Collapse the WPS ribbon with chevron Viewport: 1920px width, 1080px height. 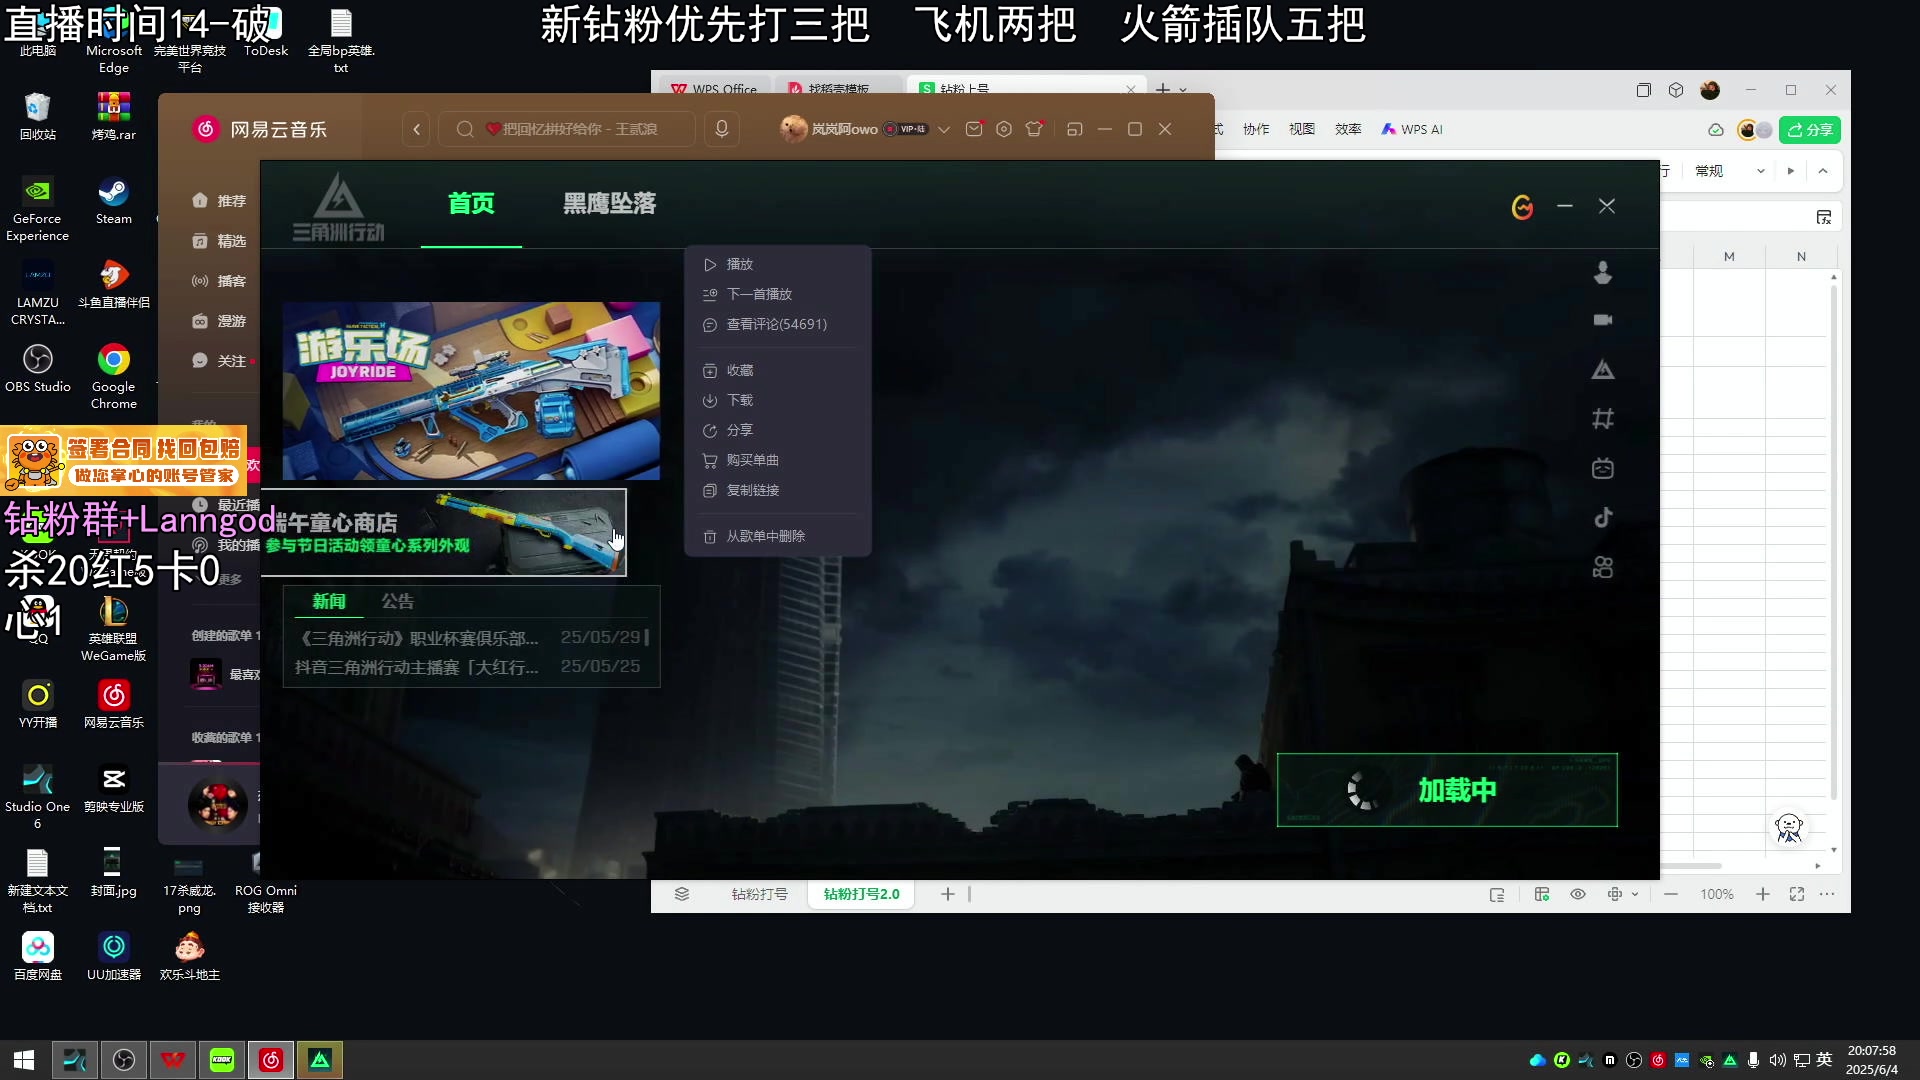point(1823,171)
